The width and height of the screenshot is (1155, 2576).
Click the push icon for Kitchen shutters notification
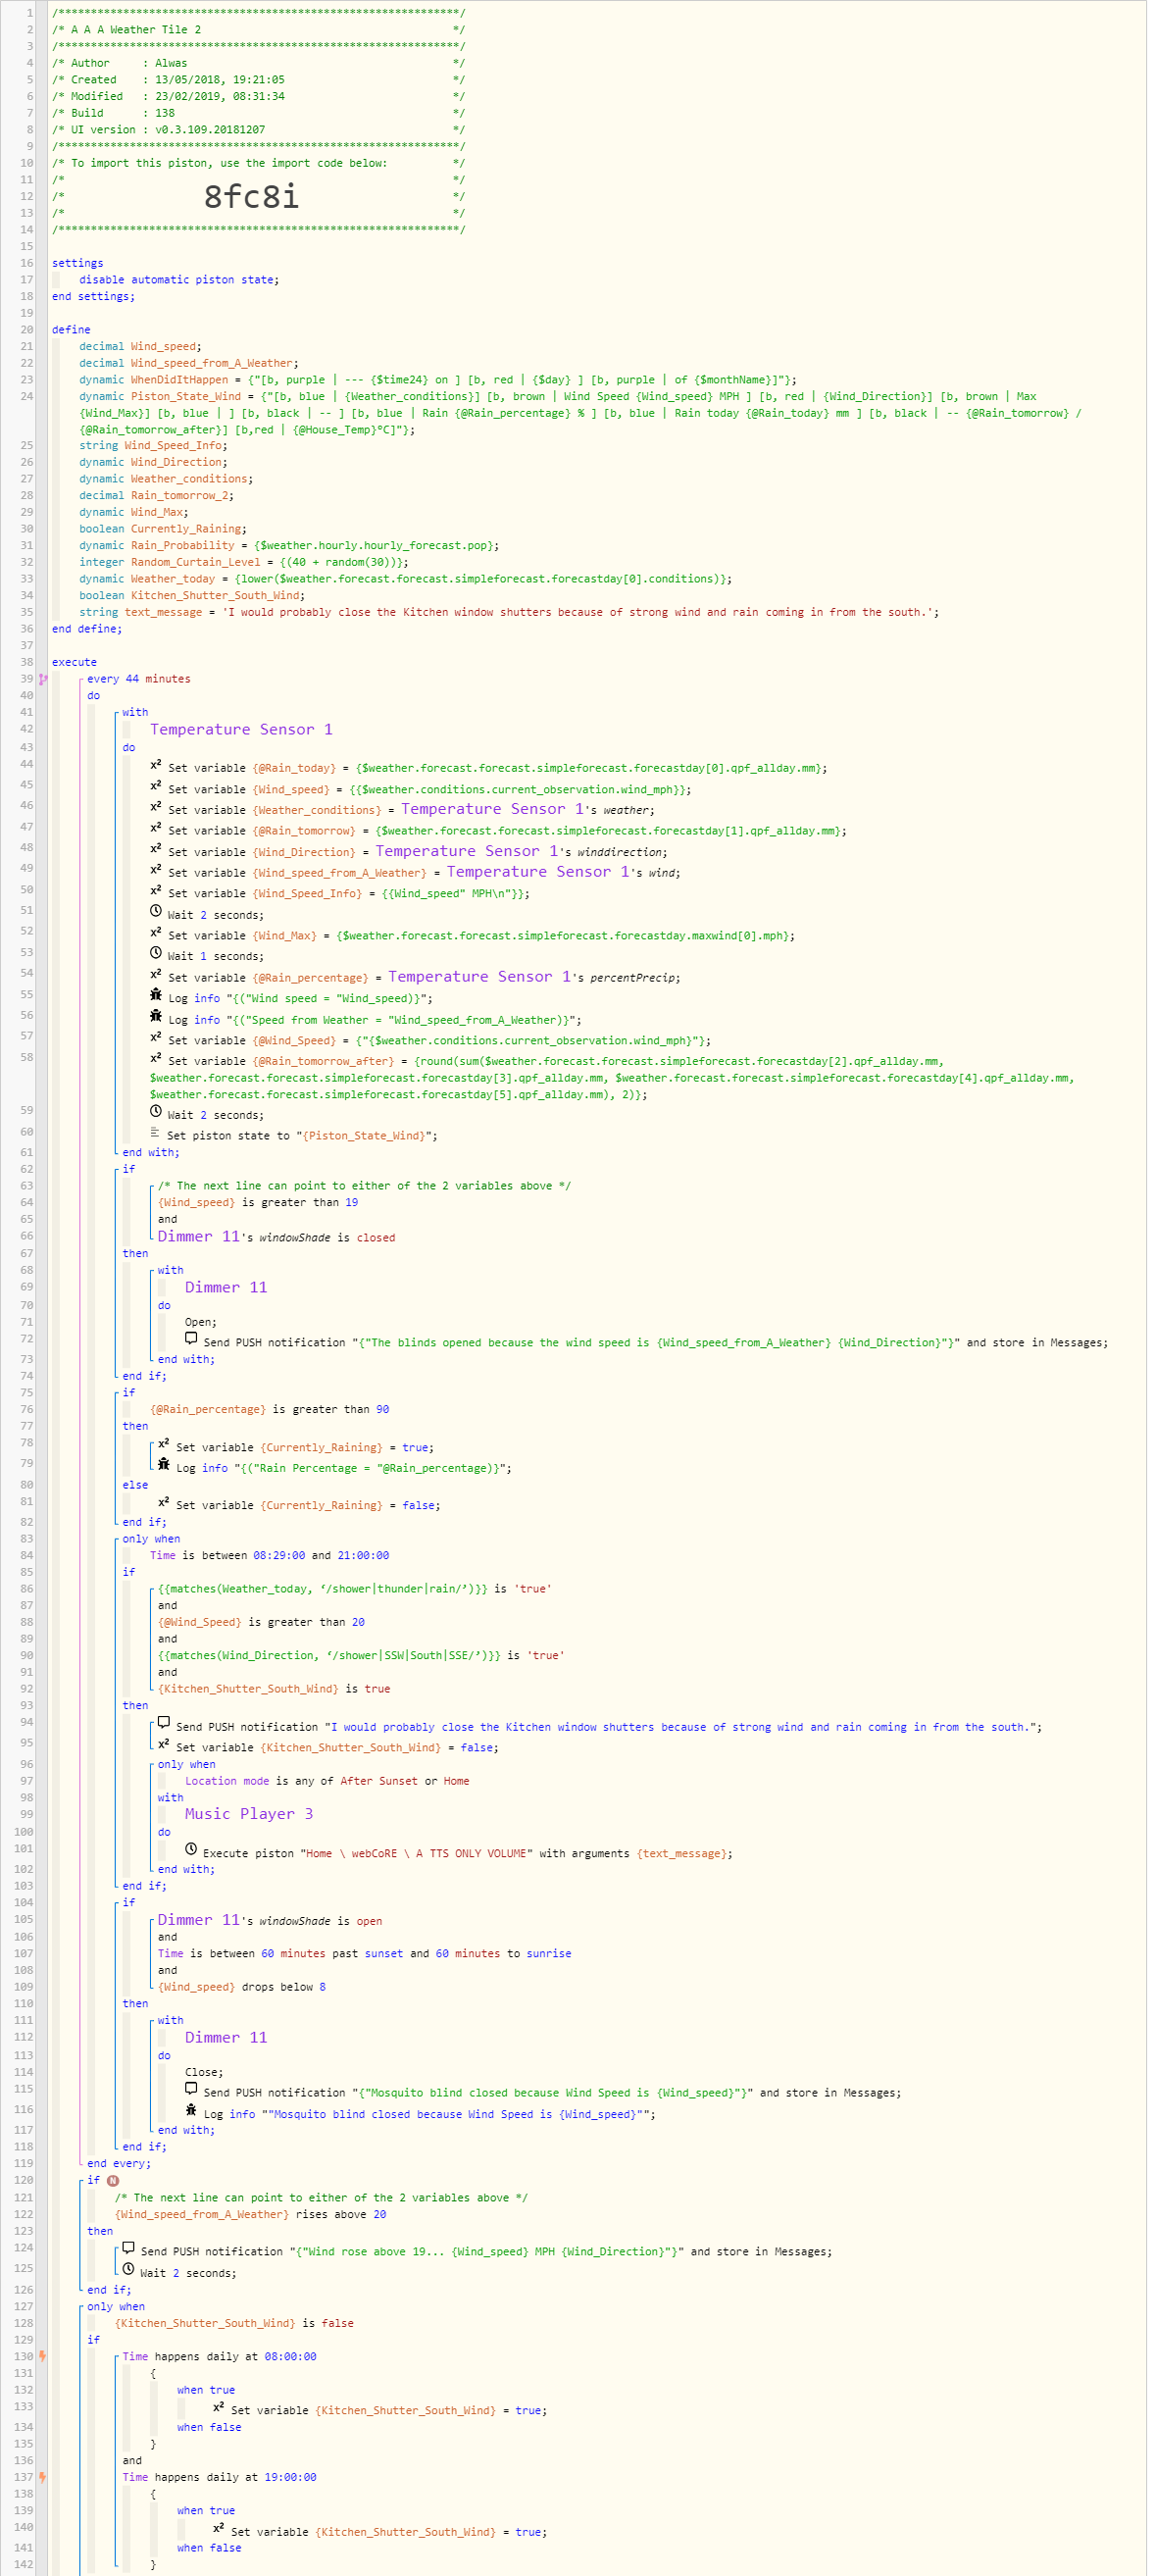point(164,1725)
